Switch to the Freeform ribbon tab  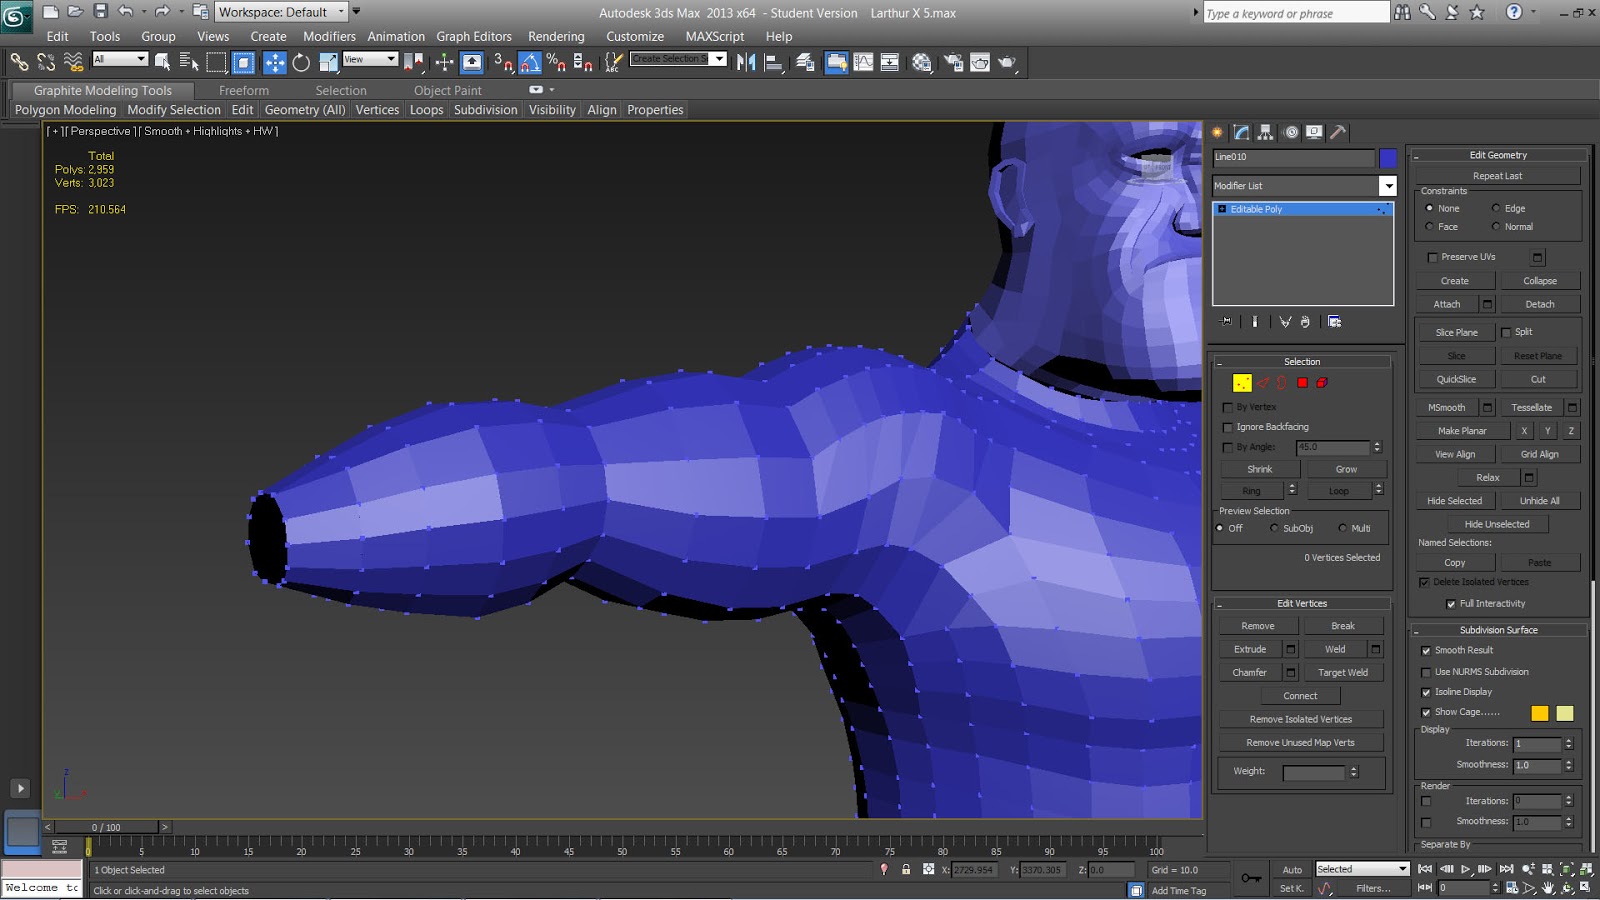click(x=243, y=90)
